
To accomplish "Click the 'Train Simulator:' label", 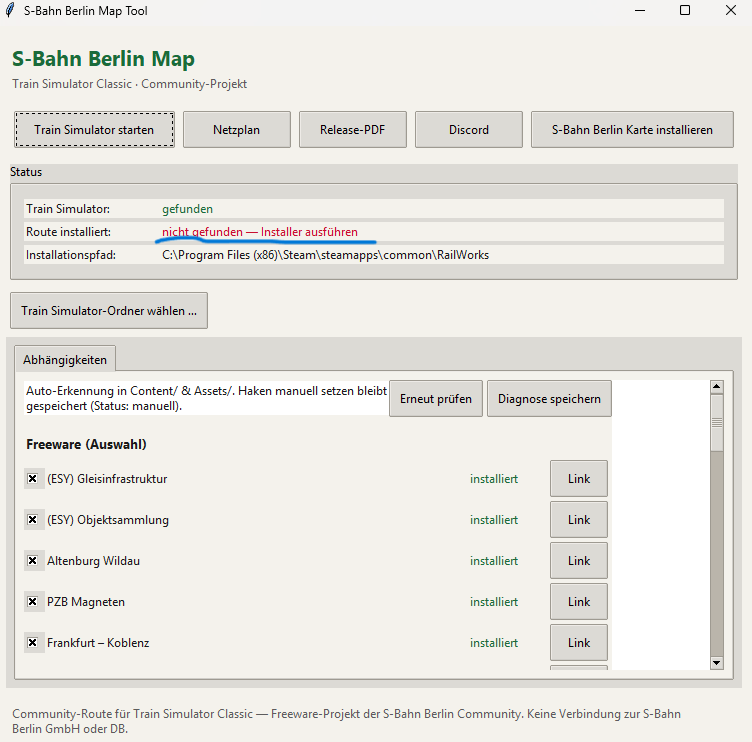I will (68, 209).
